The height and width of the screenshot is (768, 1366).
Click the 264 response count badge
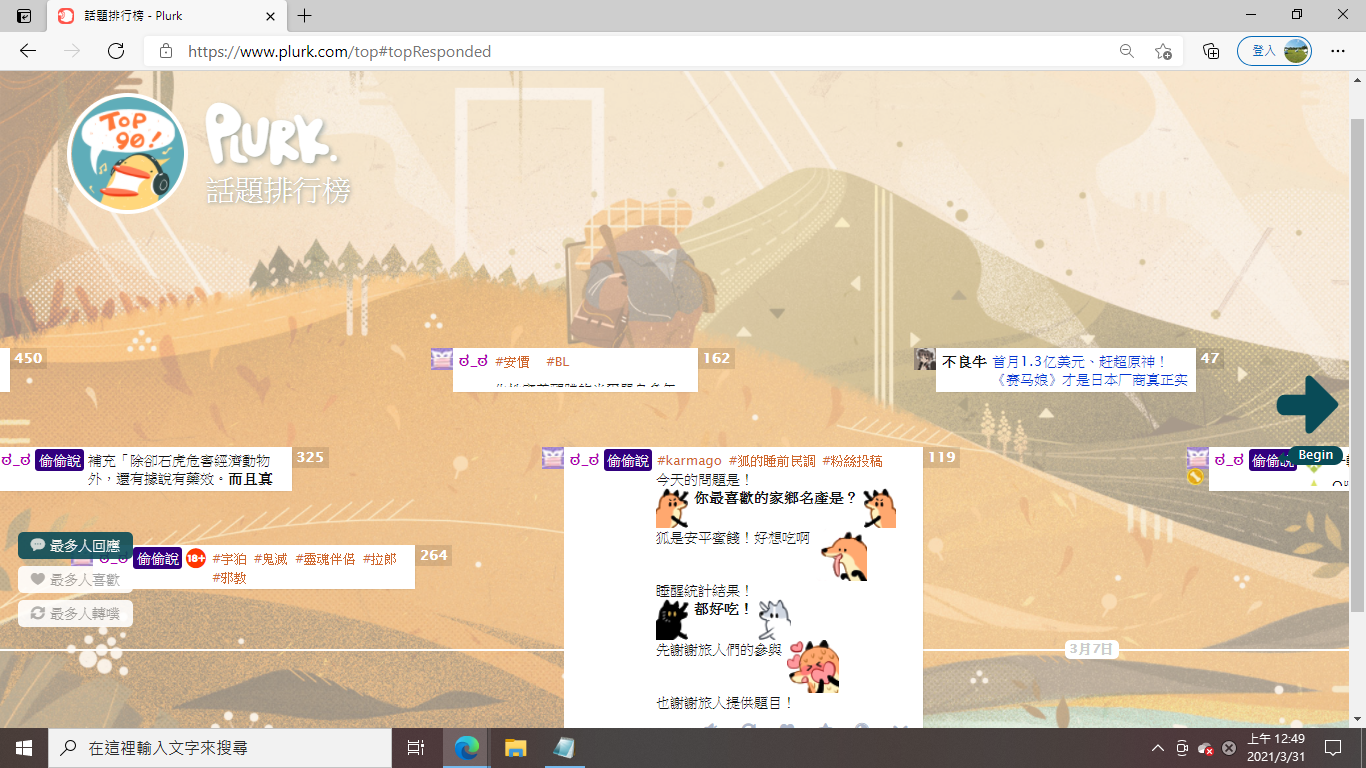coord(434,555)
